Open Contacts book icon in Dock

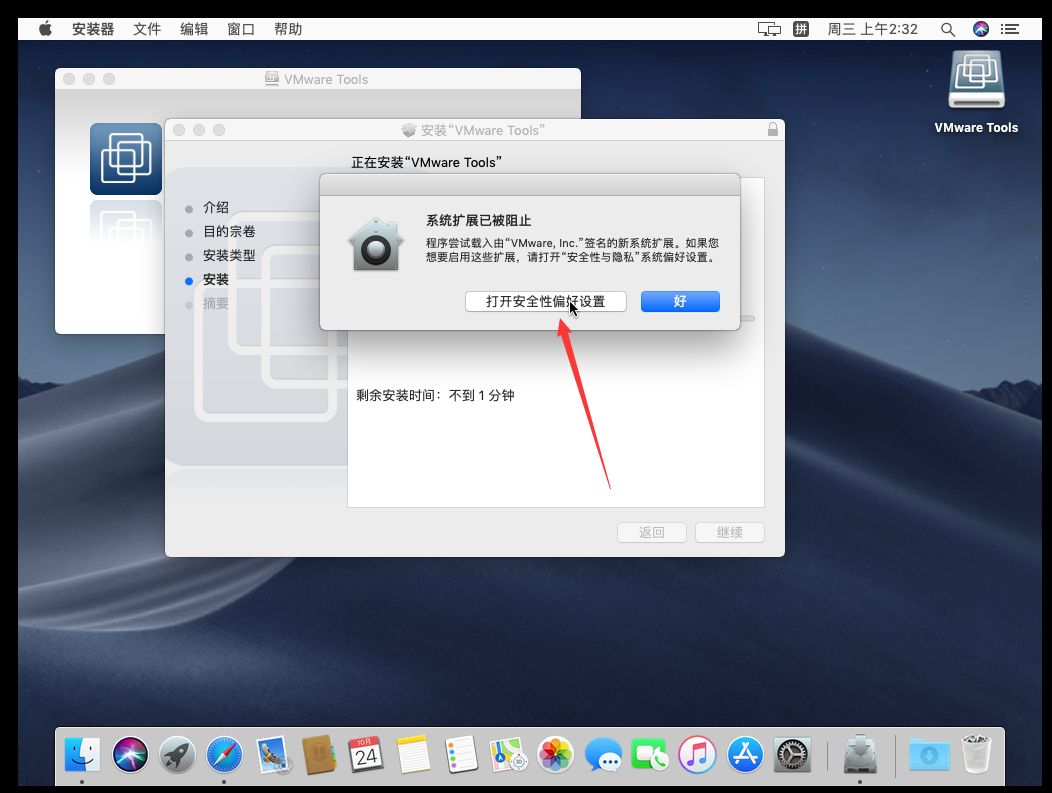click(x=319, y=755)
